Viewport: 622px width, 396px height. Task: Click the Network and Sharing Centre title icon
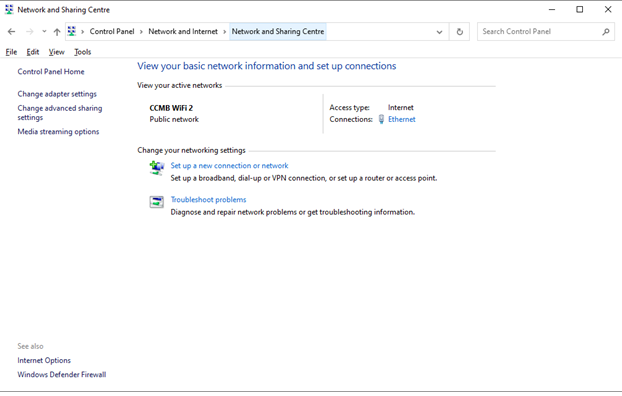[9, 10]
